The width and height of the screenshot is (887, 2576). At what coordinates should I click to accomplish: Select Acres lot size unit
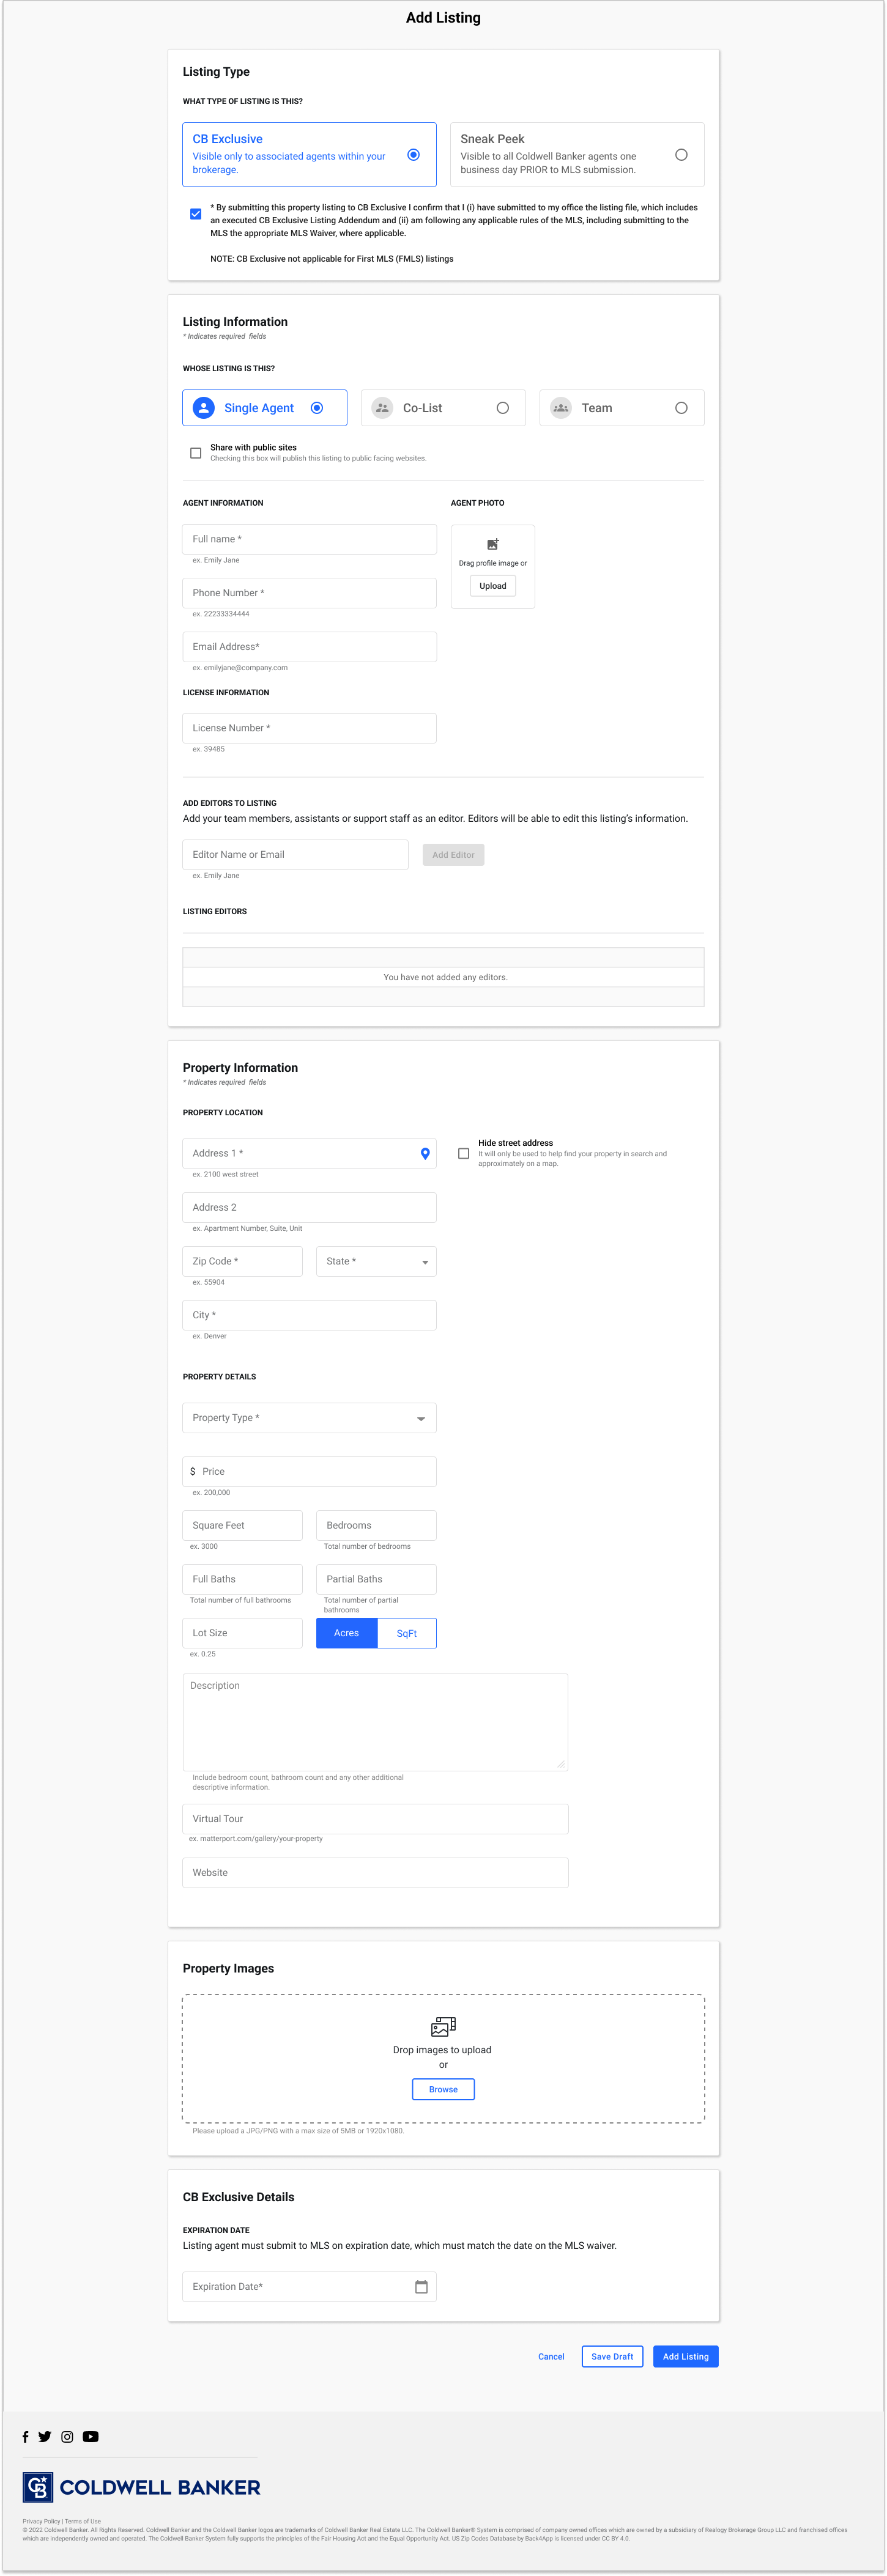coord(346,1633)
